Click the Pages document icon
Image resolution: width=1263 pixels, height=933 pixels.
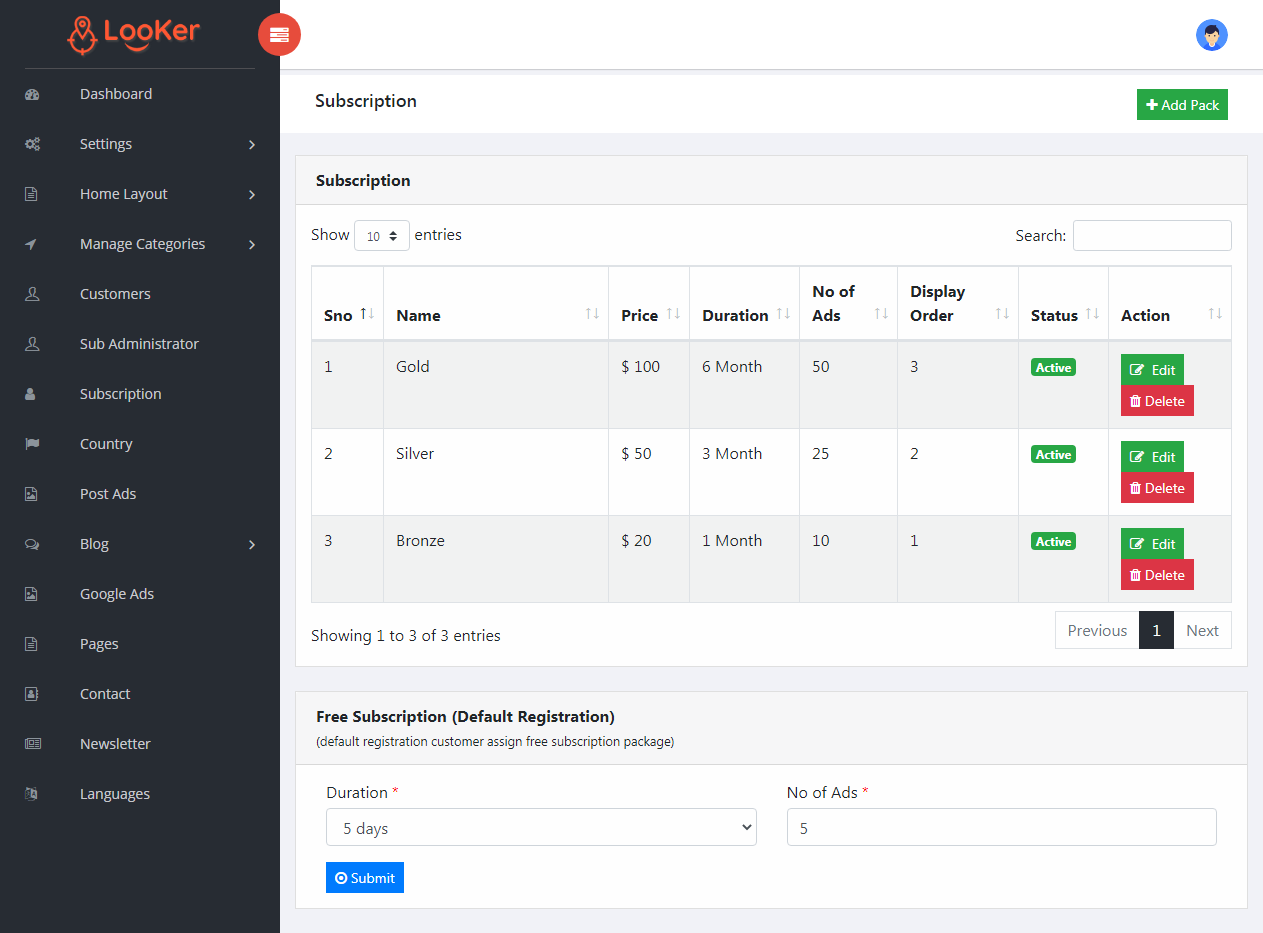click(31, 644)
